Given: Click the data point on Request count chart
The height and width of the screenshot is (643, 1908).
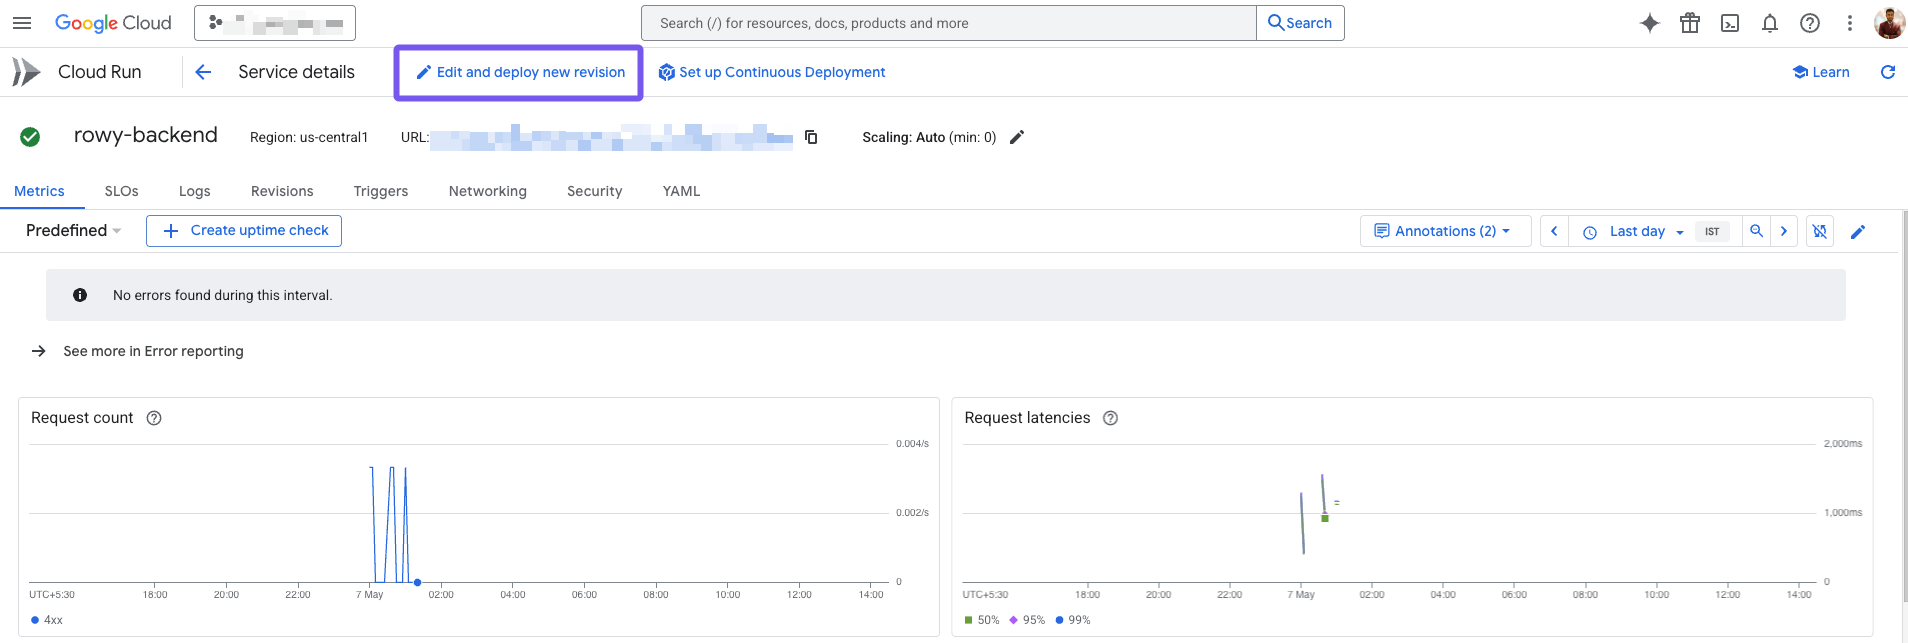Looking at the screenshot, I should pos(418,582).
